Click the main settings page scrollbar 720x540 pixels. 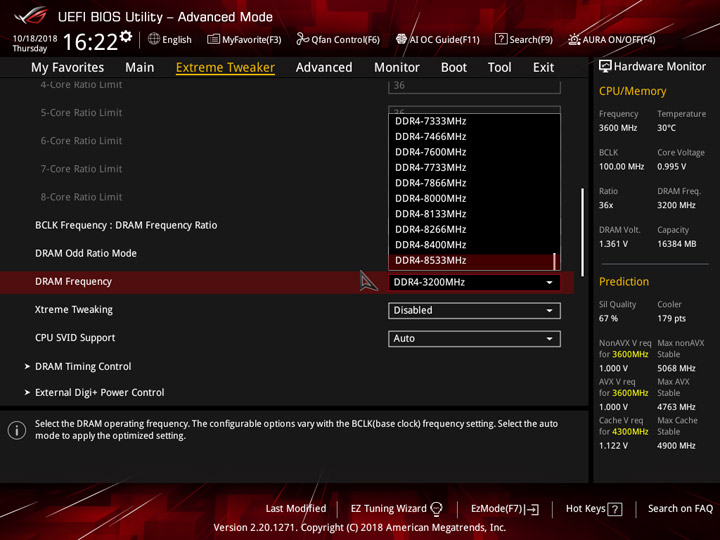(x=582, y=232)
